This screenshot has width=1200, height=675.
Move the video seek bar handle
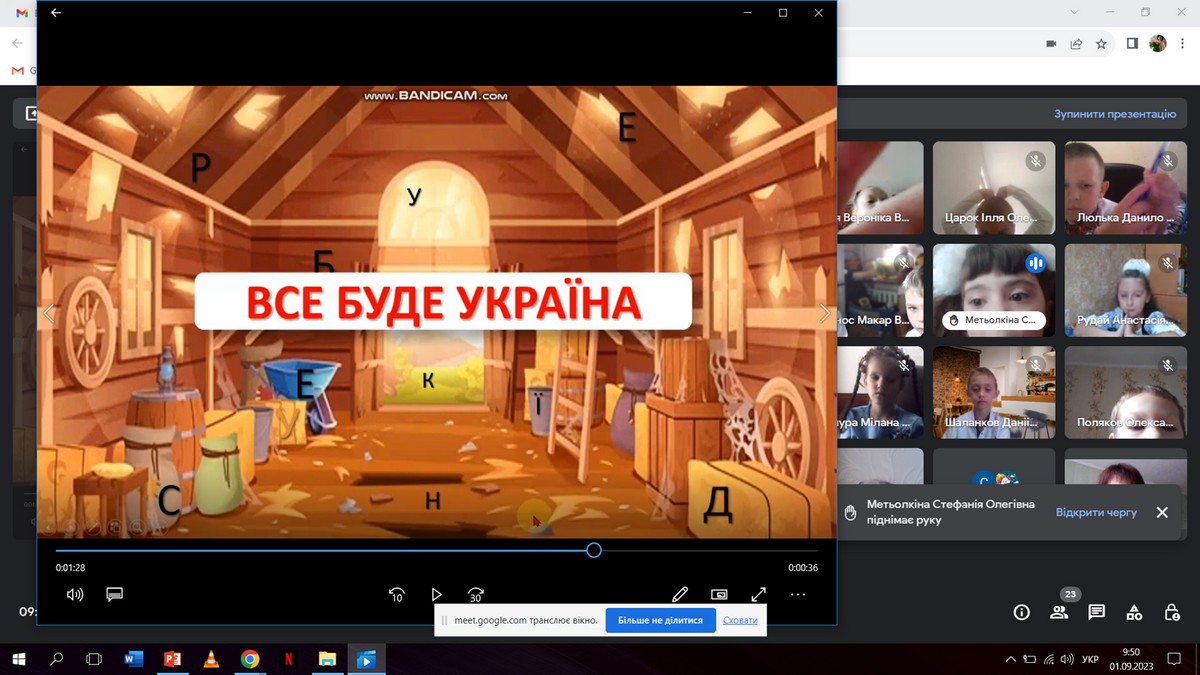tap(594, 550)
